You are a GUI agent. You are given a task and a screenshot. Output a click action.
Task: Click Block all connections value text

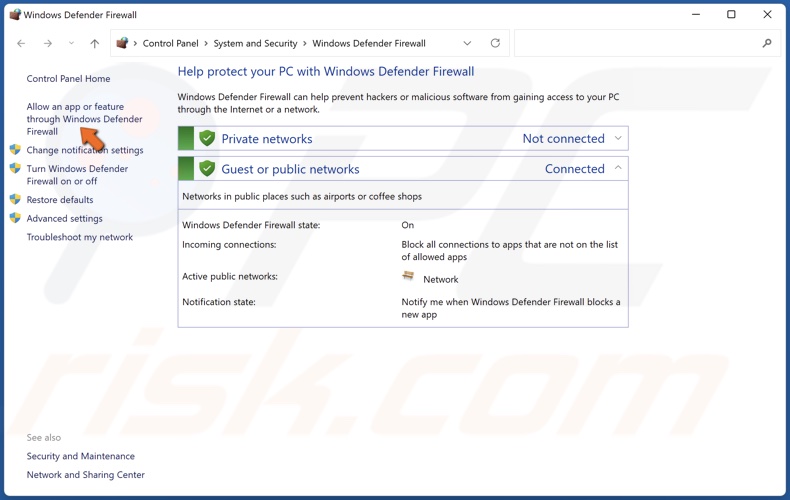[509, 251]
